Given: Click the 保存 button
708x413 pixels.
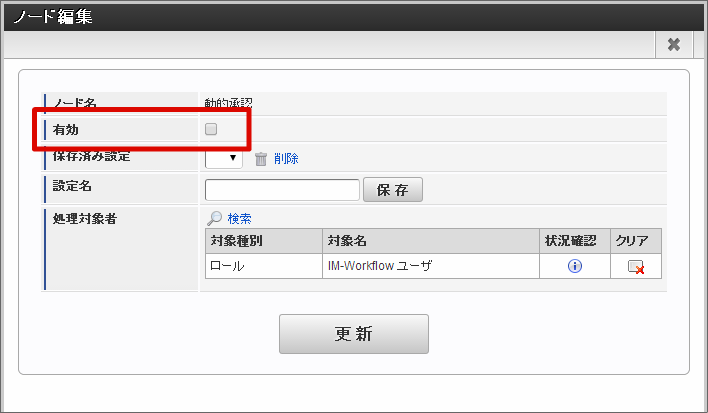Looking at the screenshot, I should point(393,190).
